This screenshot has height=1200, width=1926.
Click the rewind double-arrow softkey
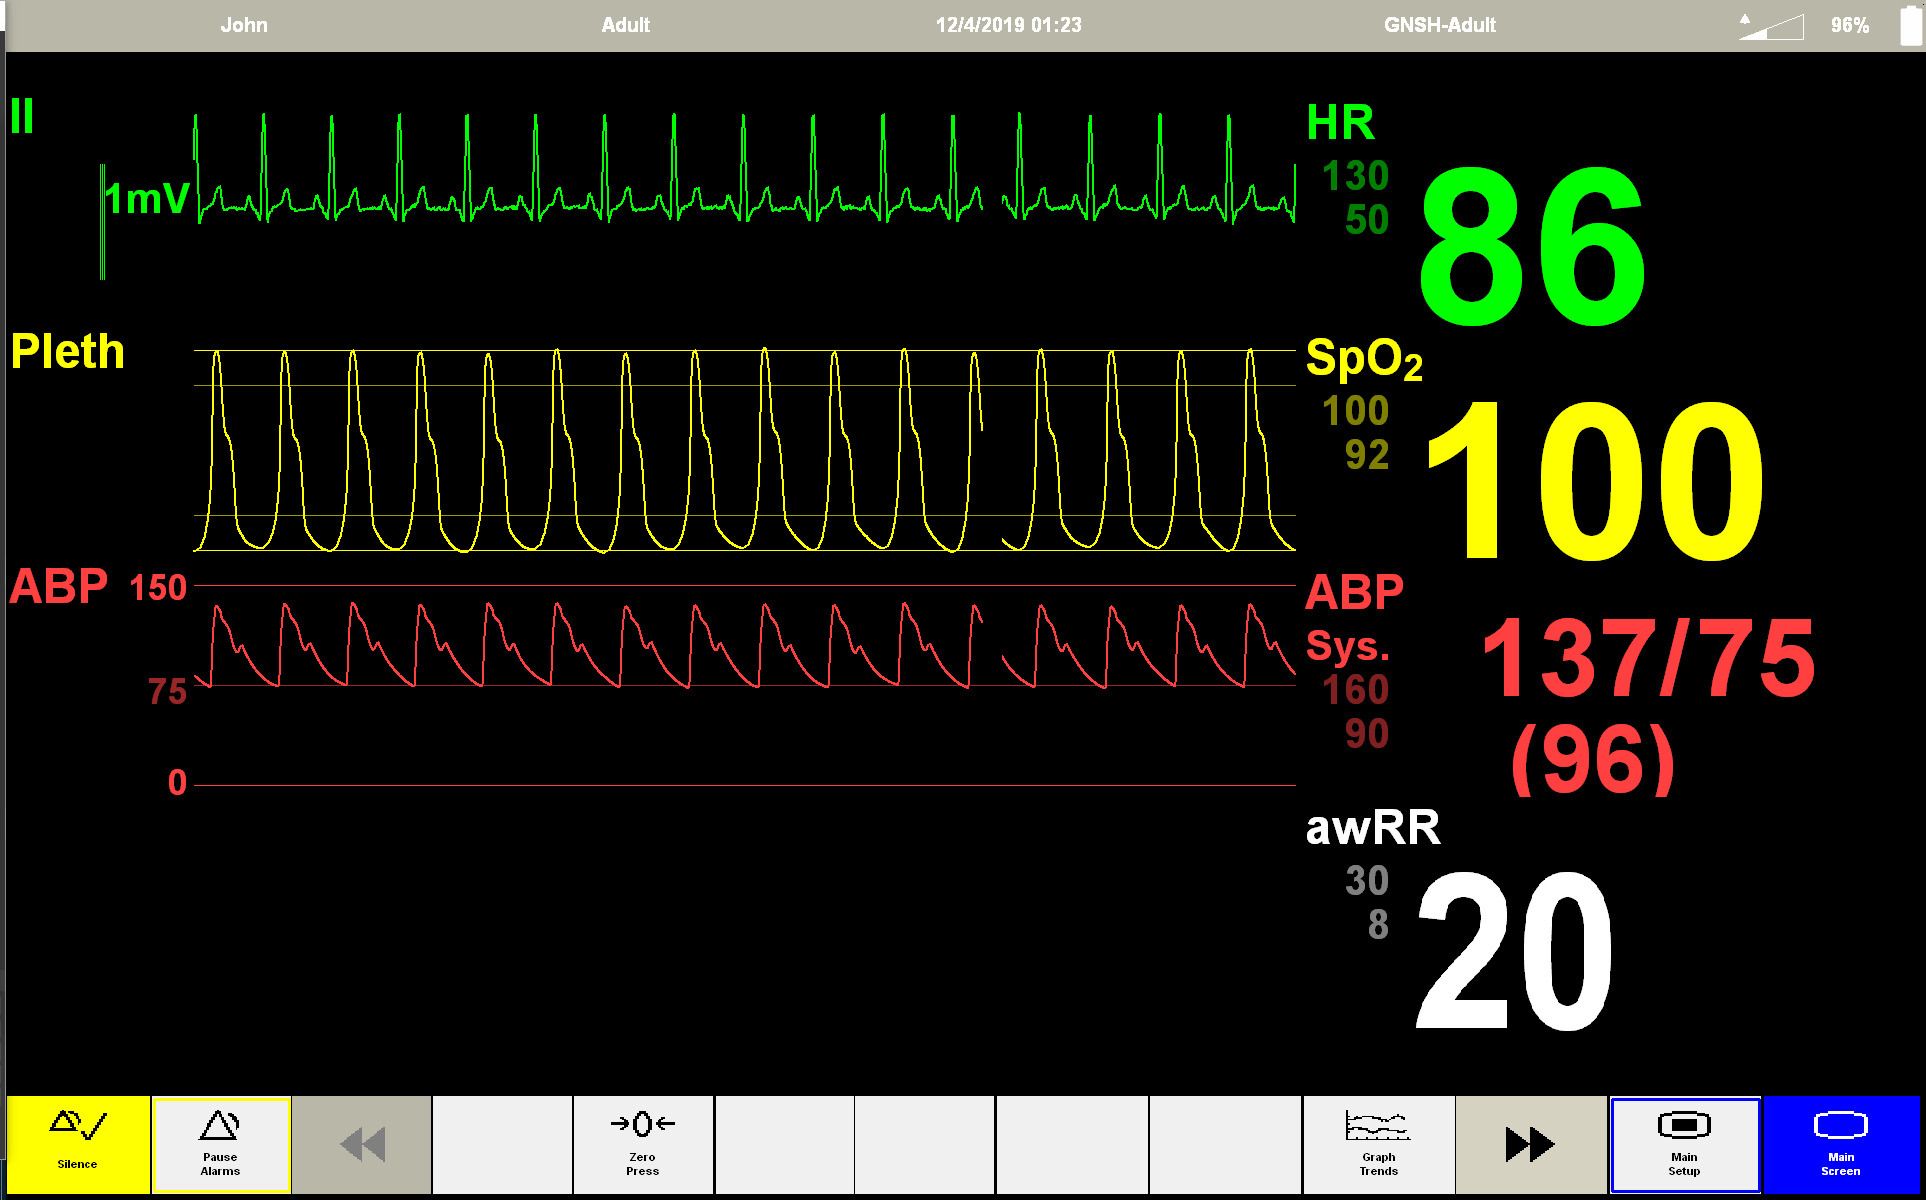pos(362,1144)
